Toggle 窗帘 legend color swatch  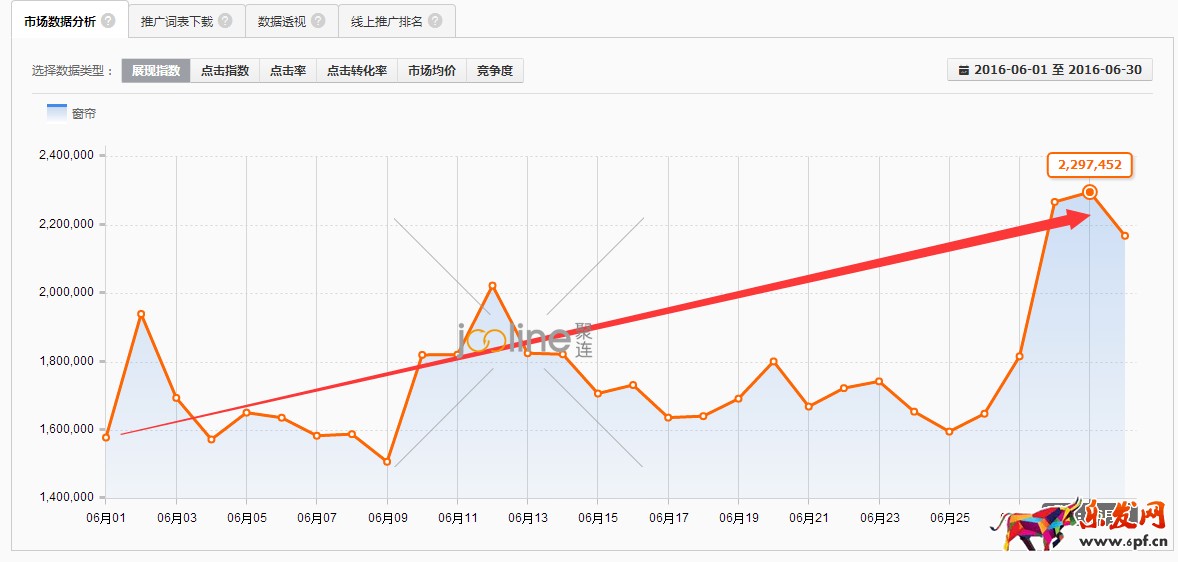pos(57,112)
